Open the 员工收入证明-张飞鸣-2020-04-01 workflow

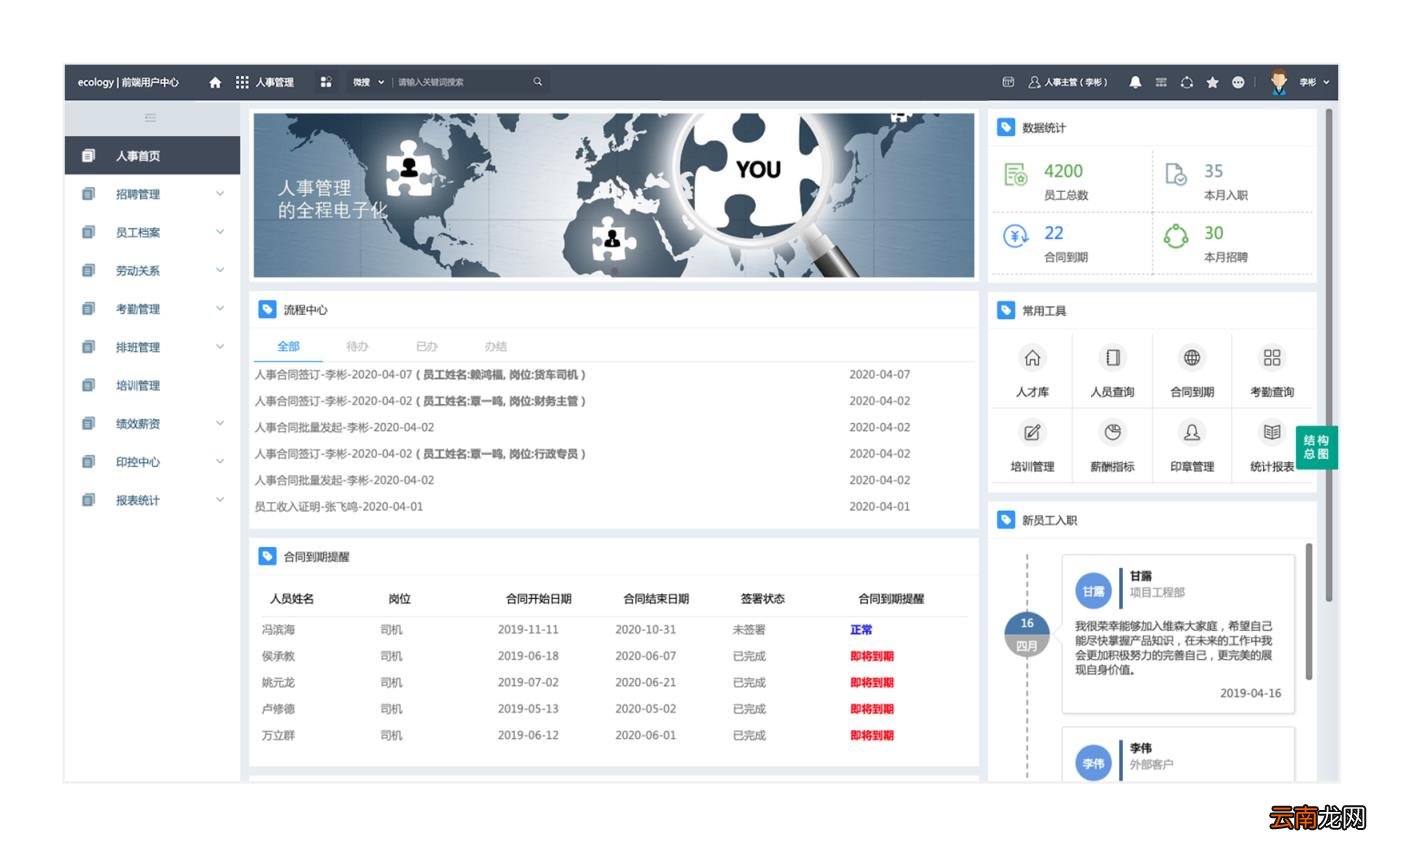pos(338,507)
